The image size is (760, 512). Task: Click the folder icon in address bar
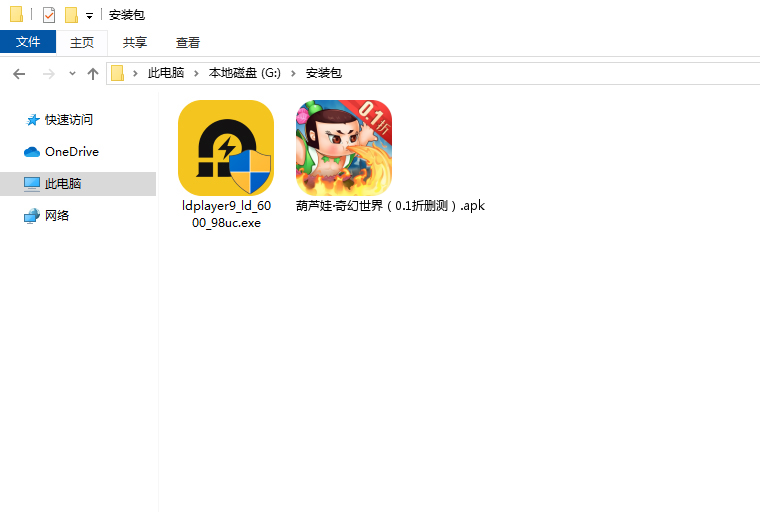[118, 73]
